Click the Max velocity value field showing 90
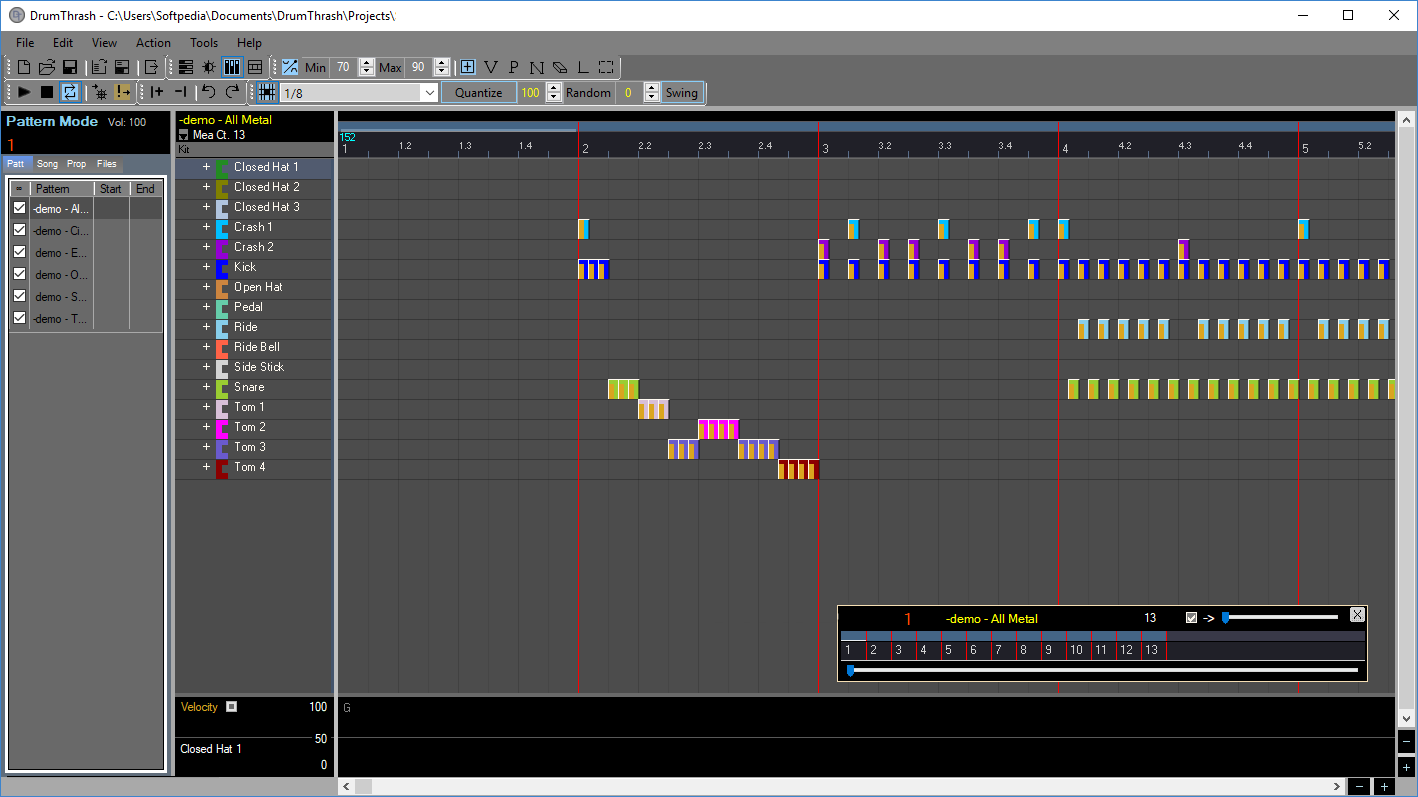1418x797 pixels. [x=418, y=67]
